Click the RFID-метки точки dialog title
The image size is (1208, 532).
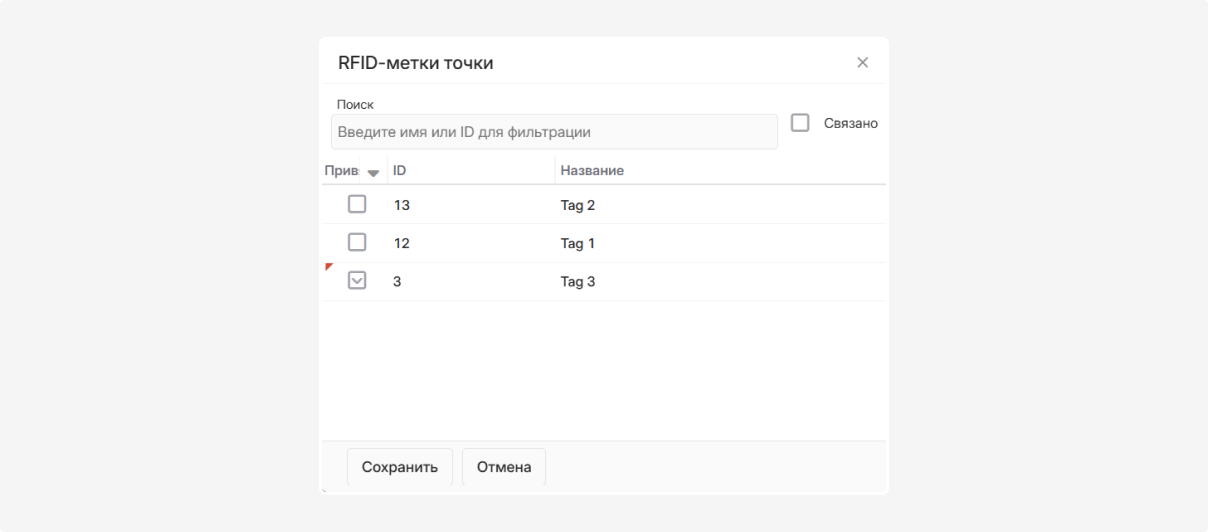tap(416, 63)
